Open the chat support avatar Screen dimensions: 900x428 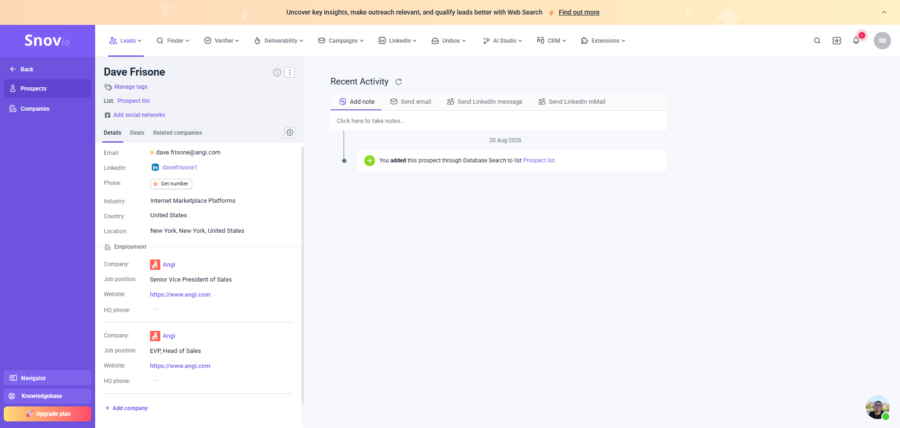point(878,407)
